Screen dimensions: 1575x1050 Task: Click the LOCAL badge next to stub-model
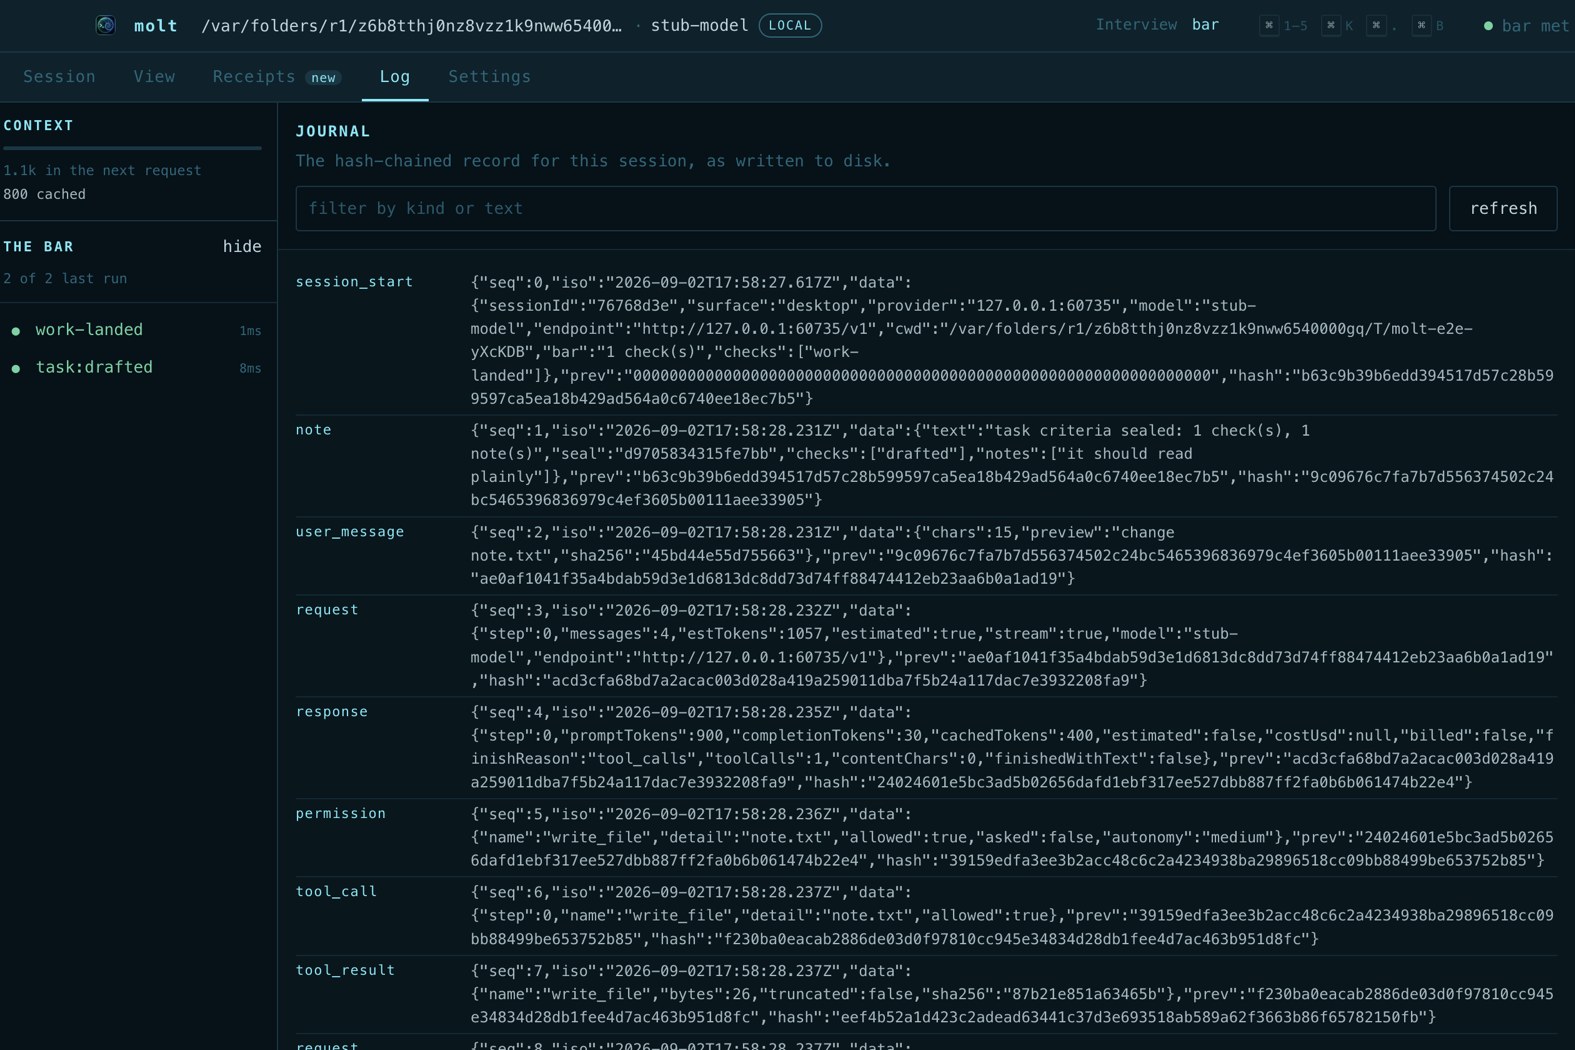click(790, 25)
